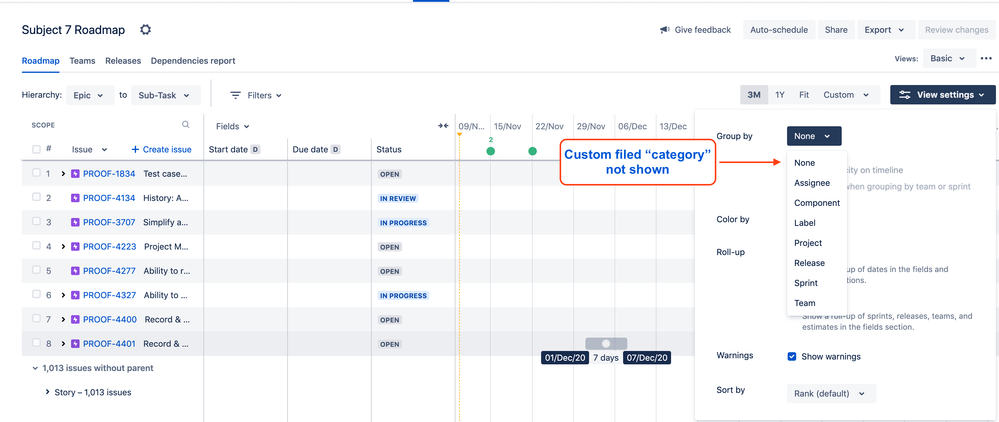Select the Fit timeframe button
This screenshot has width=999, height=422.
(x=804, y=95)
